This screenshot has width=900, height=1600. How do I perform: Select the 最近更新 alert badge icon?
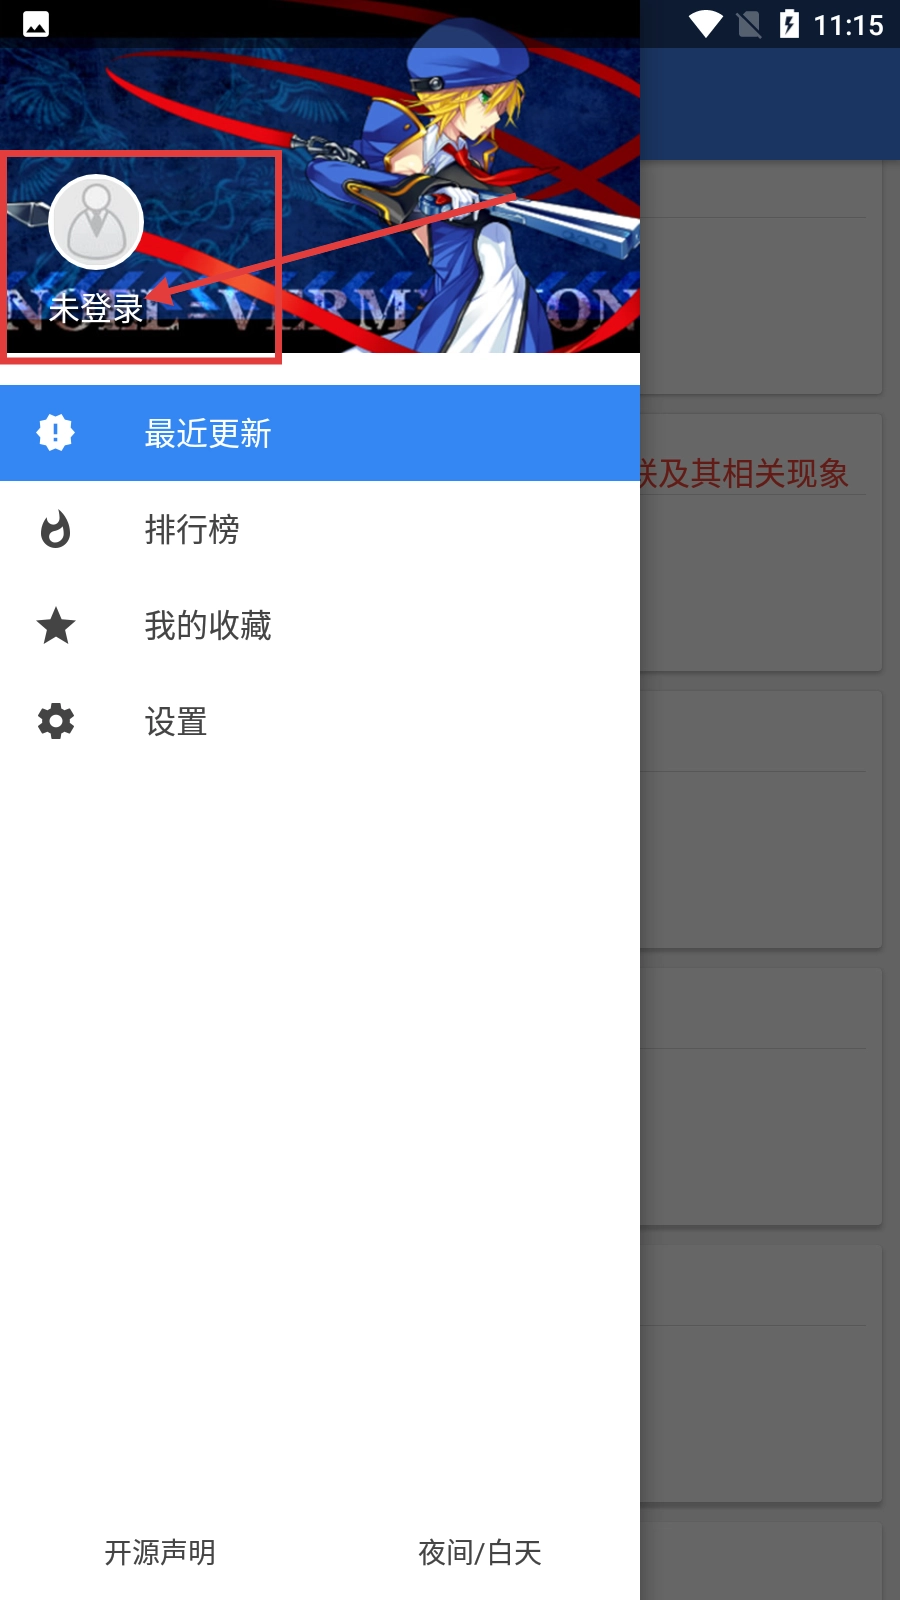tap(55, 433)
